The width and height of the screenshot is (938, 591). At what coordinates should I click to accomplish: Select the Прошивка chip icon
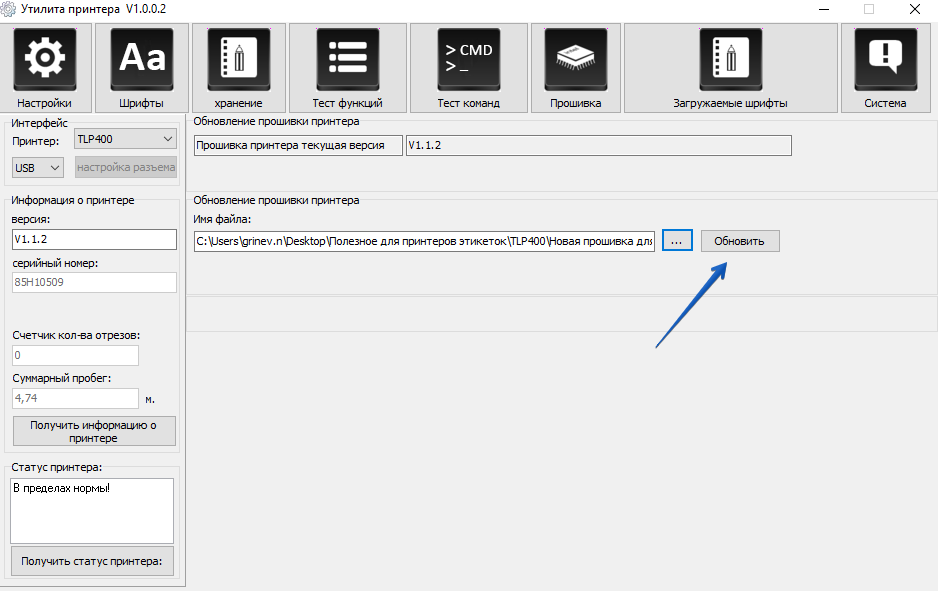(x=575, y=60)
